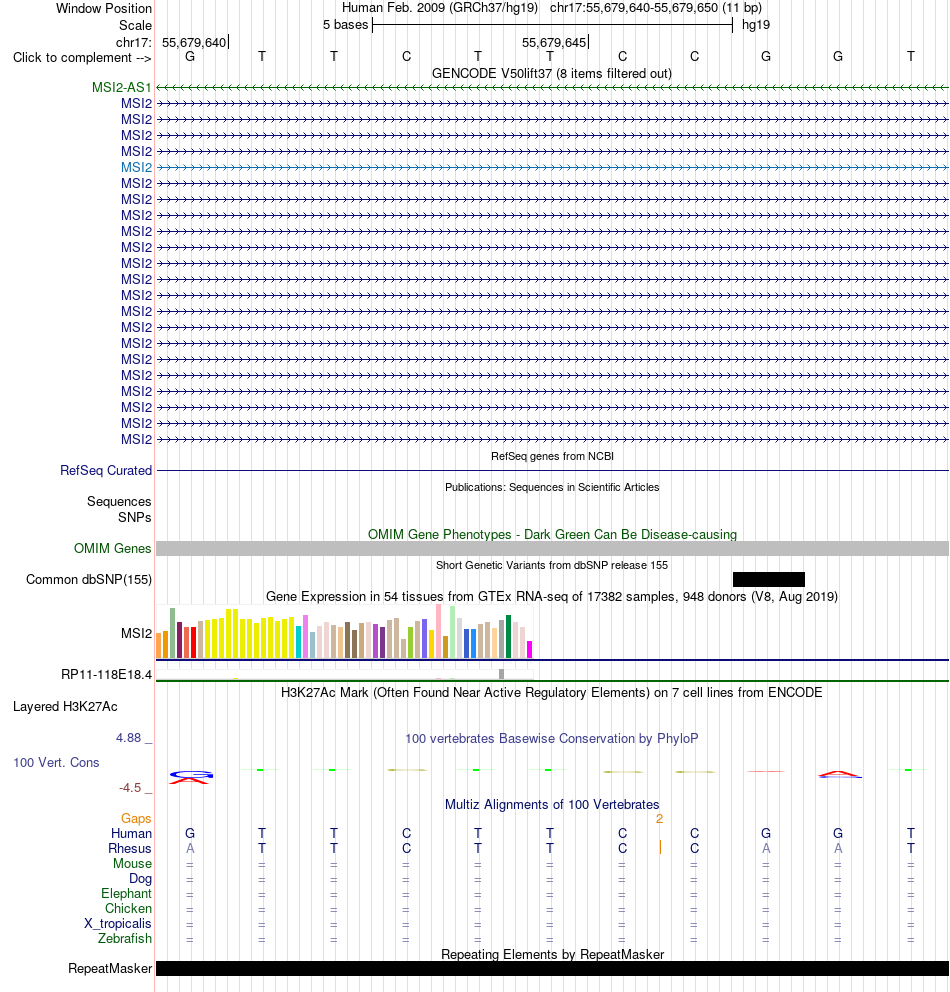Open the Common dbSNP(155) track label

pyautogui.click(x=89, y=579)
